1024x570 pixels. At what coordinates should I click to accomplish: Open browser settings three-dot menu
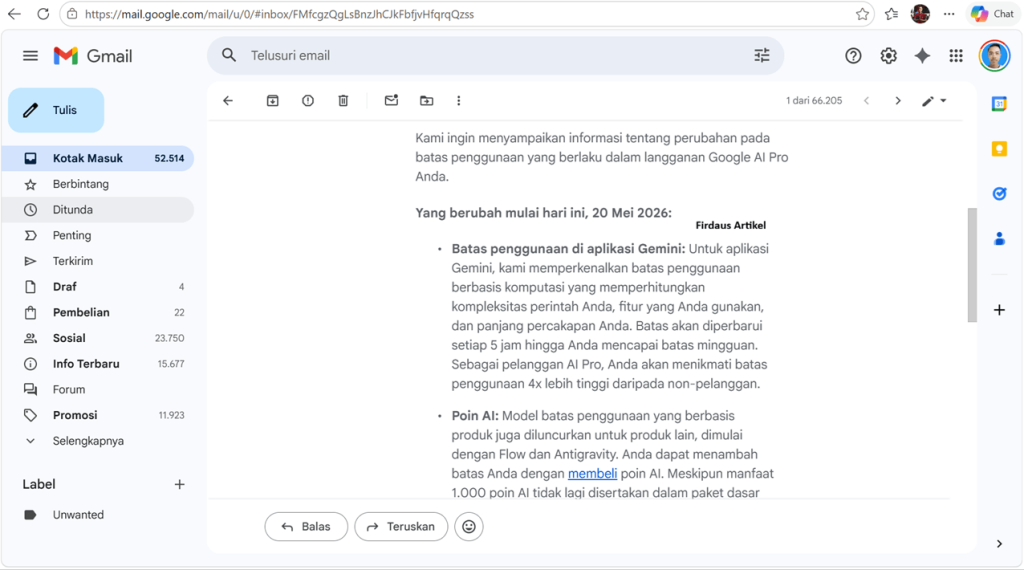pyautogui.click(x=949, y=14)
